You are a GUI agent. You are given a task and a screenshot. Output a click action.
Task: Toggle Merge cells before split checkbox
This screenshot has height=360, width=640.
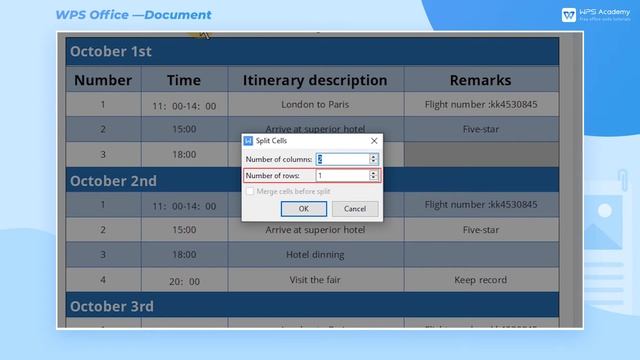[x=250, y=191]
